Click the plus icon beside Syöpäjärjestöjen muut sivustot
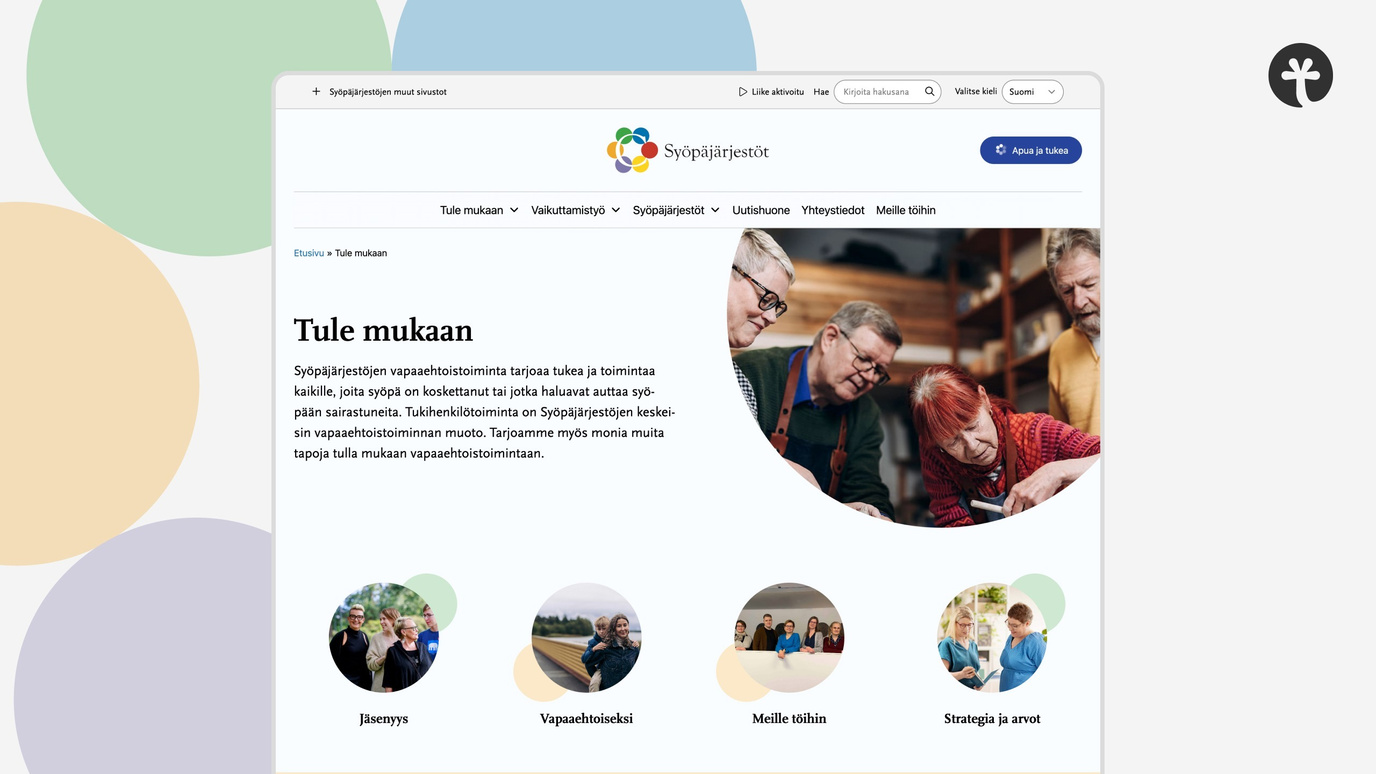 (316, 91)
